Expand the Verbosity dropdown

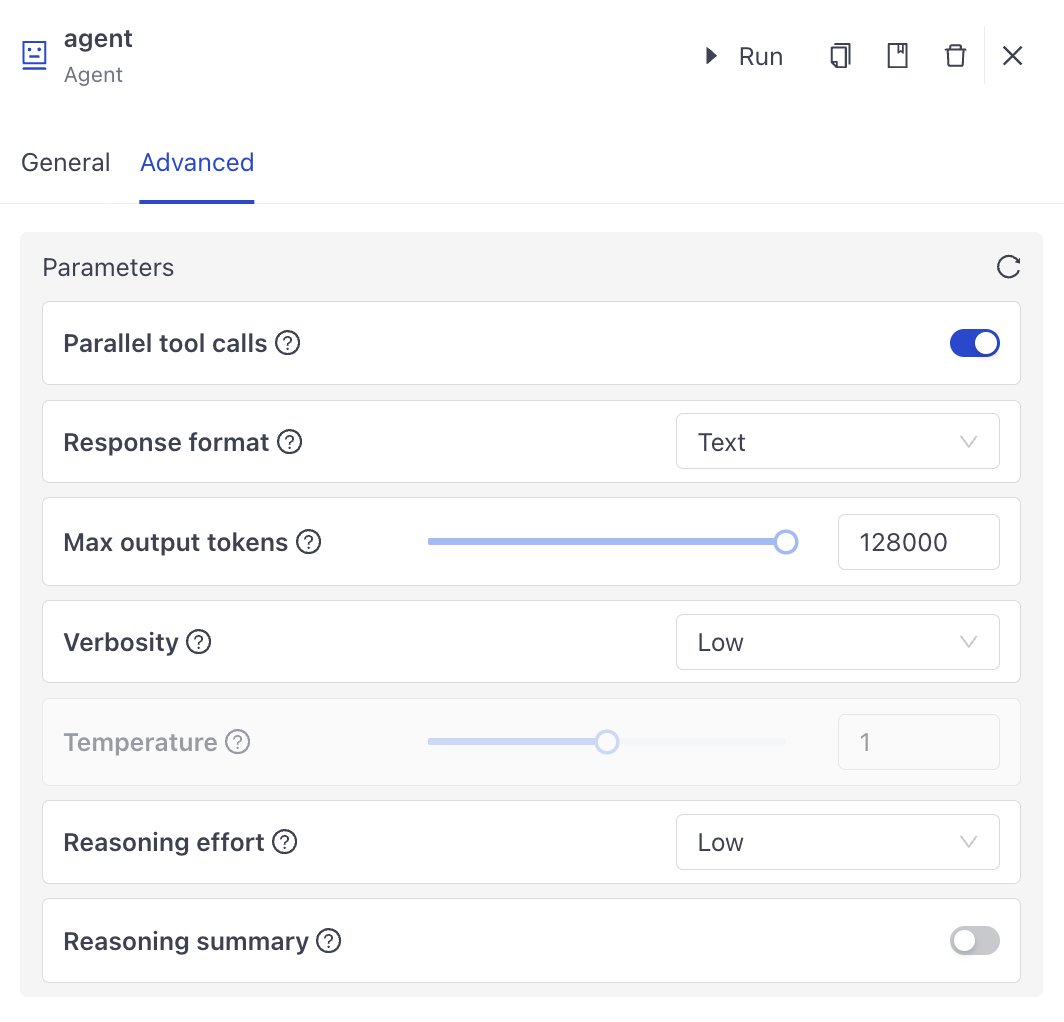[837, 642]
